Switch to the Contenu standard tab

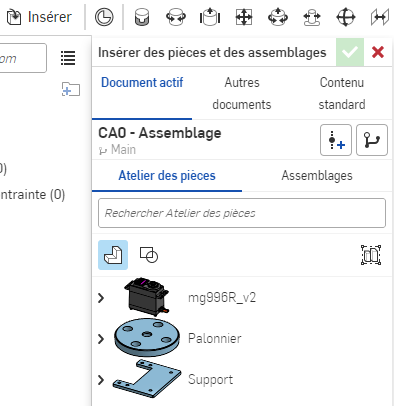coord(342,93)
